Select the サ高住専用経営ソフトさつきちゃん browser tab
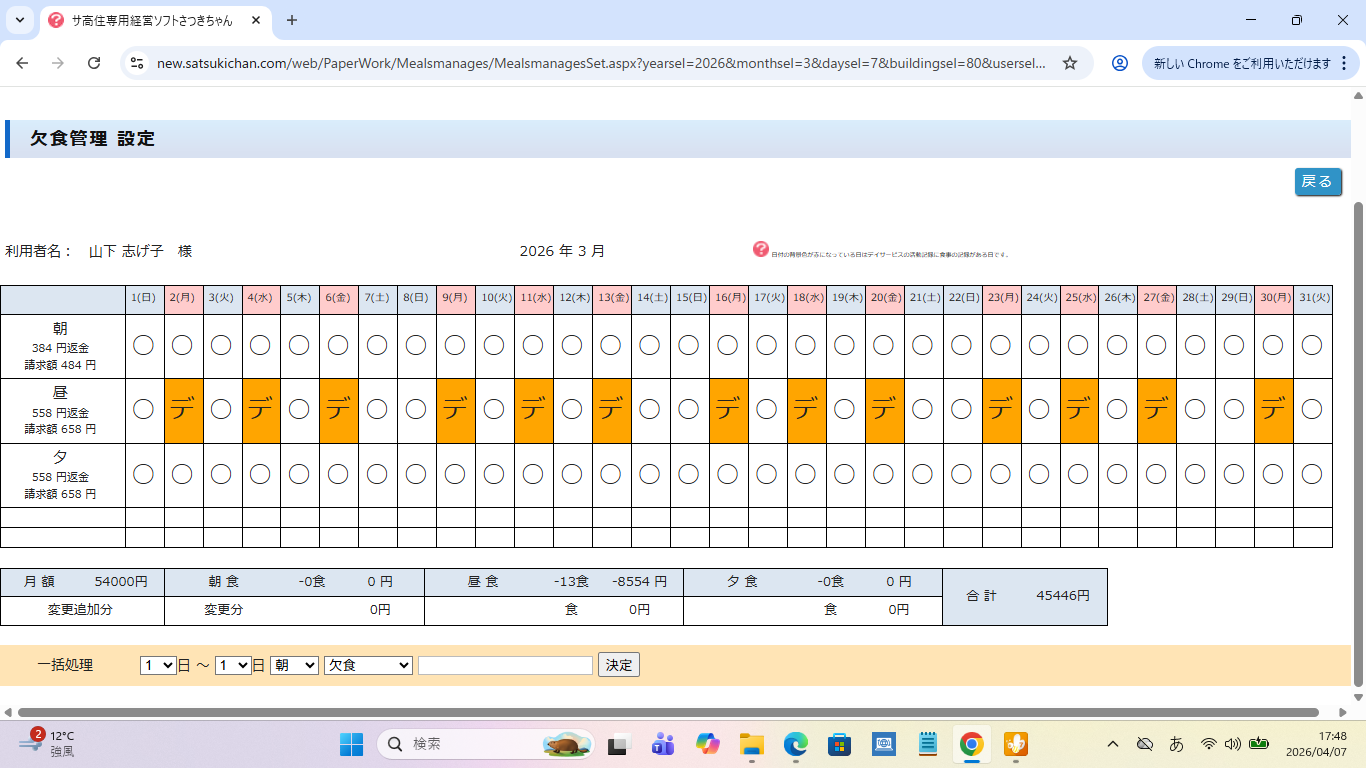This screenshot has height=768, width=1366. coord(150,20)
